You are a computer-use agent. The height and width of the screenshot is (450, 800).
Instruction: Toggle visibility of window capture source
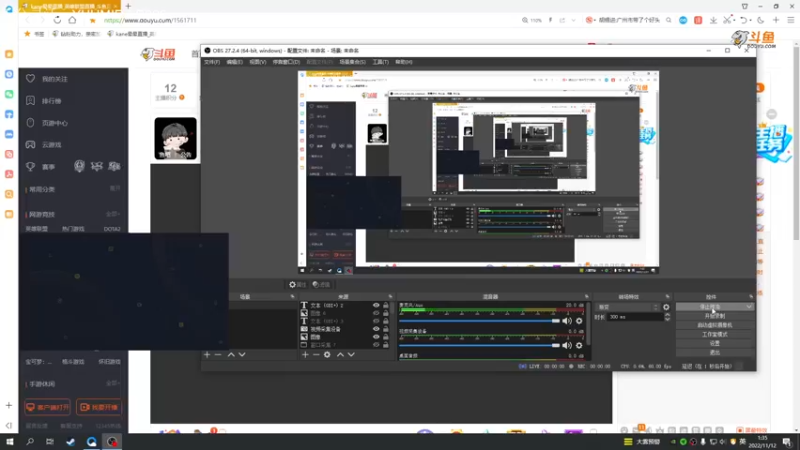coord(376,345)
